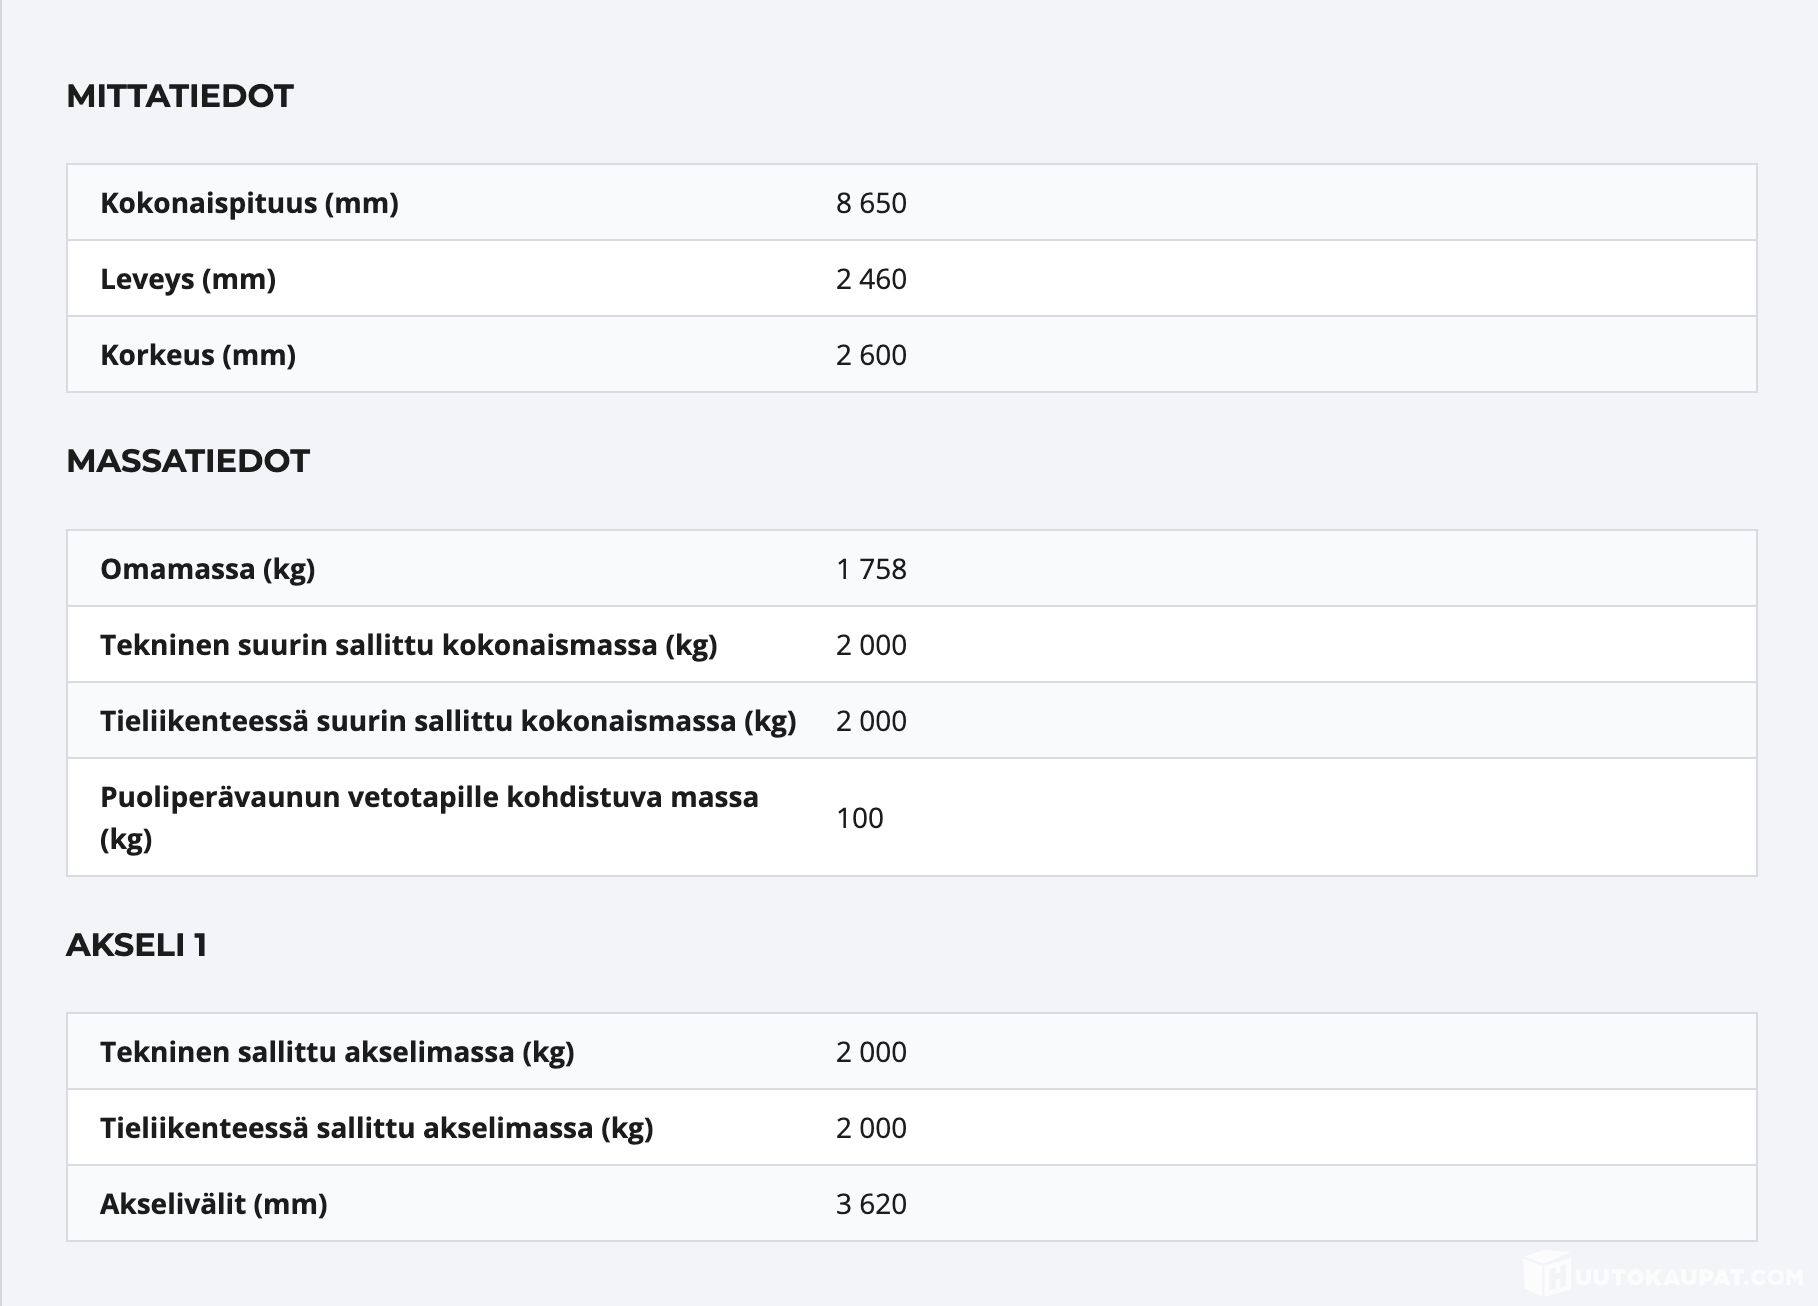Click the MASSATIEDOT section heading
The image size is (1818, 1306).
(188, 461)
